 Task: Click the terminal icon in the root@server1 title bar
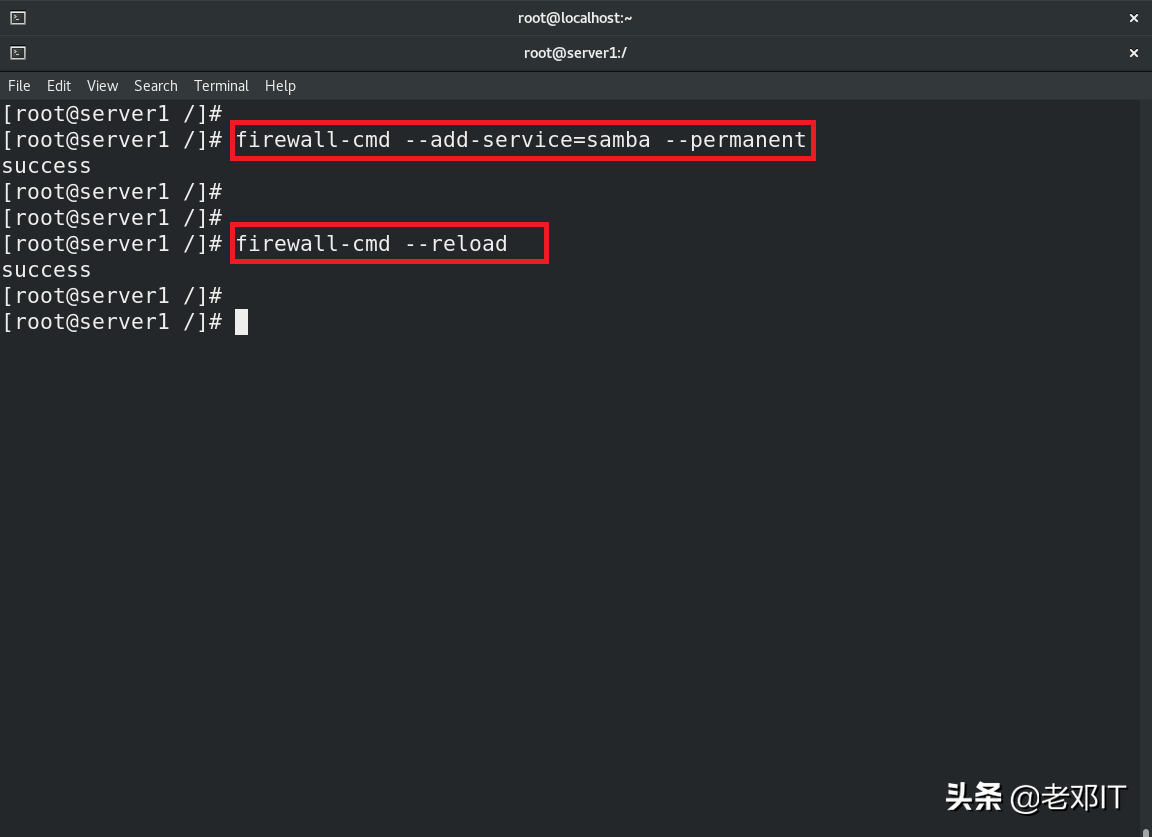18,53
